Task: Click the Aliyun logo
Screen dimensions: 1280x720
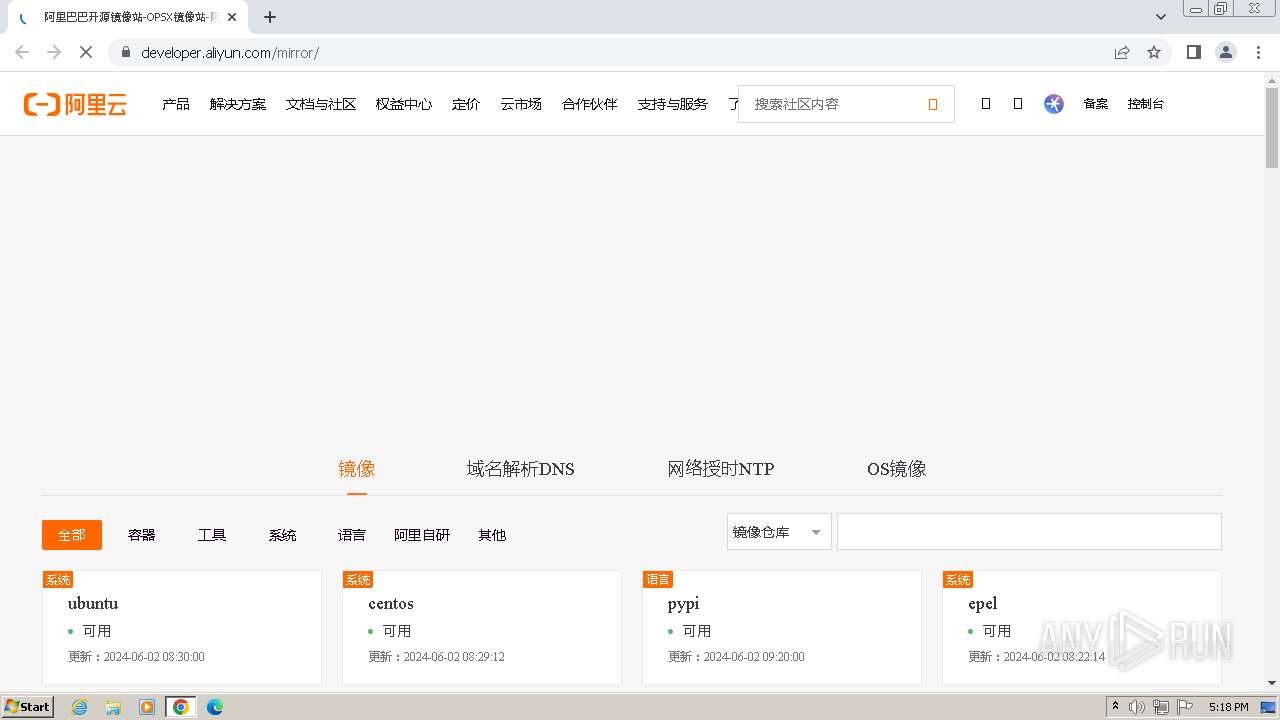Action: tap(76, 104)
